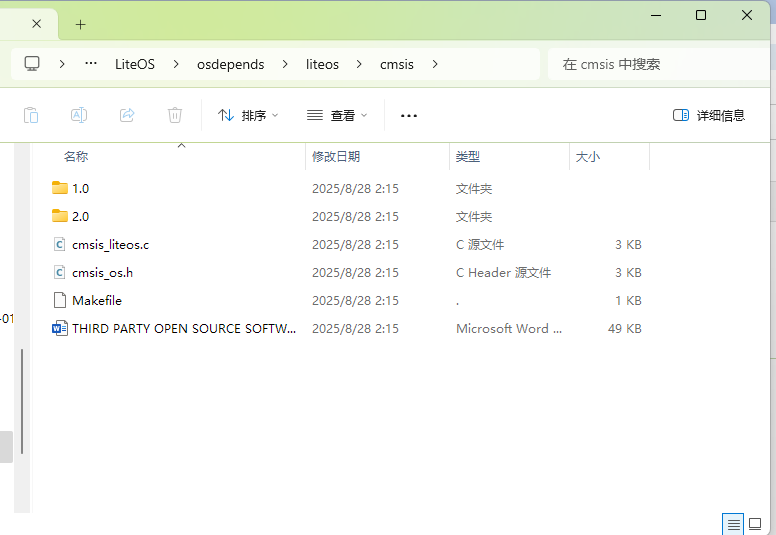Close the current tab
Viewport: 776px width, 535px height.
[x=37, y=24]
